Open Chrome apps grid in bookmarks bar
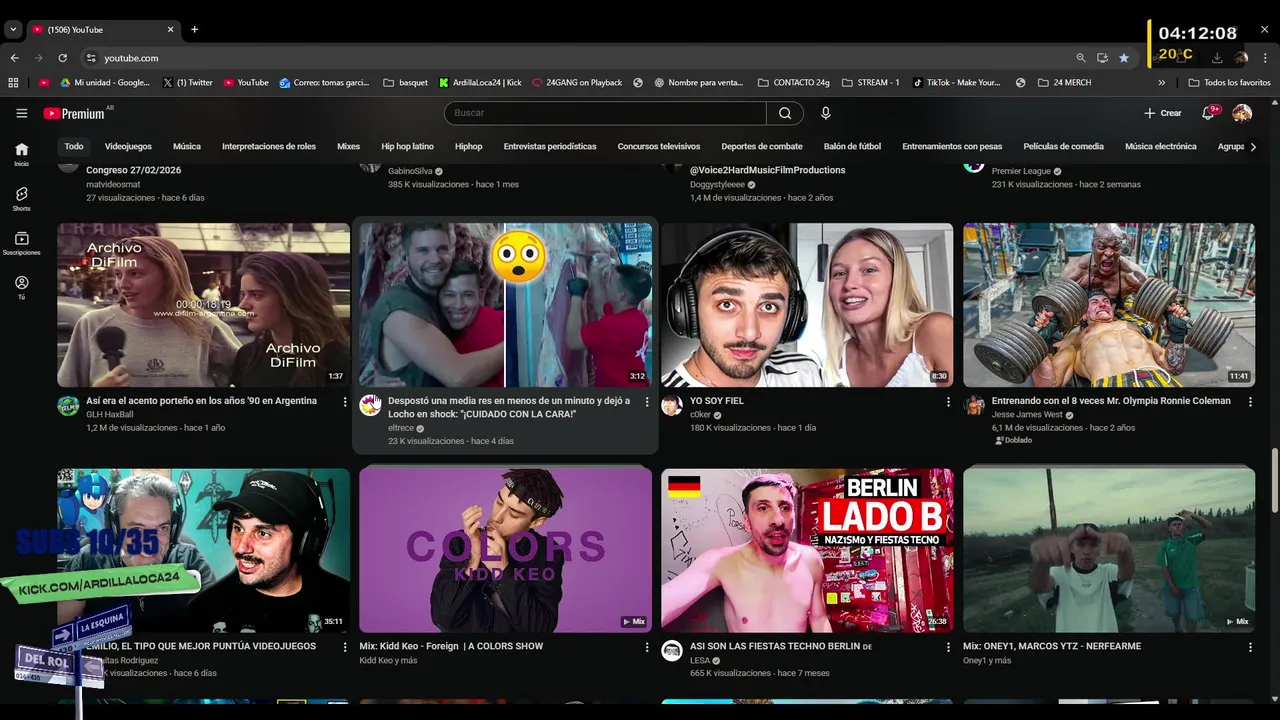 [x=14, y=83]
